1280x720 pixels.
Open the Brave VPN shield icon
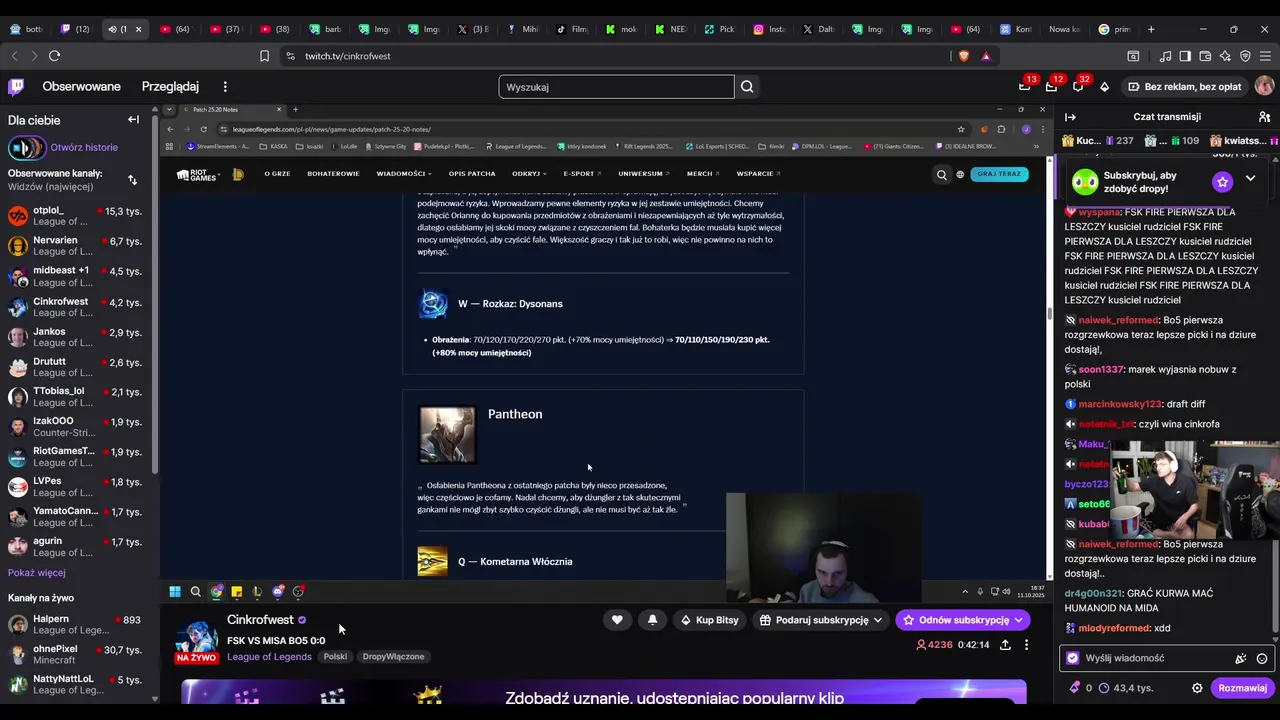(1245, 56)
